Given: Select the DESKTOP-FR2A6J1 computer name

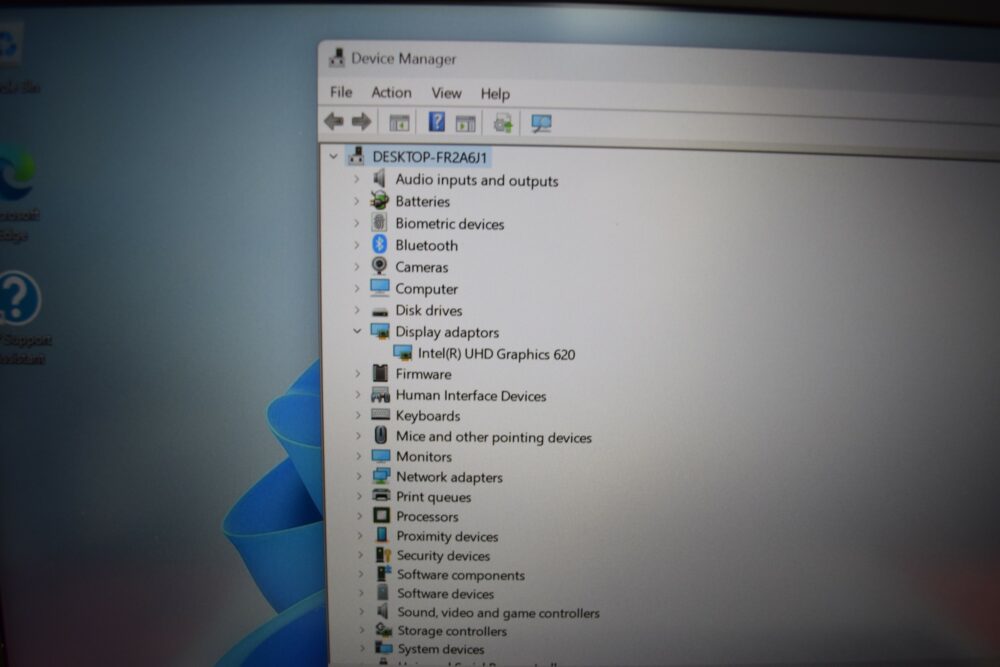Looking at the screenshot, I should point(430,157).
